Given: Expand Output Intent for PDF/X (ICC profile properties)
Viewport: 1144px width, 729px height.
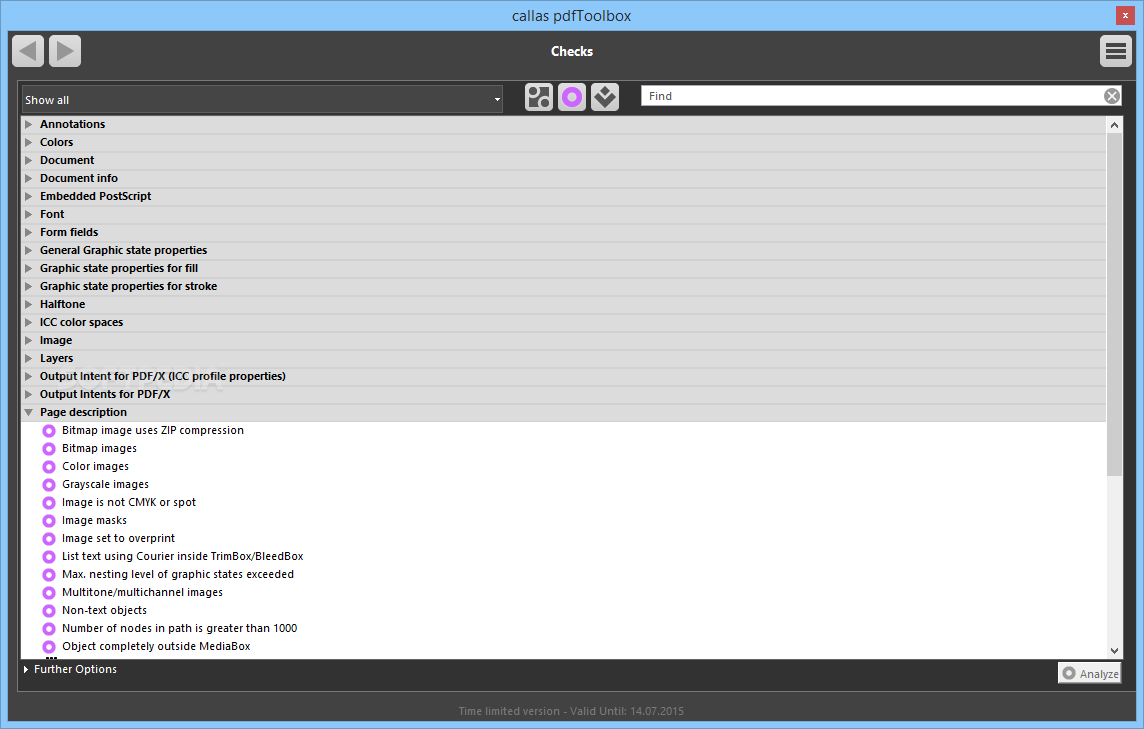Looking at the screenshot, I should (x=28, y=377).
